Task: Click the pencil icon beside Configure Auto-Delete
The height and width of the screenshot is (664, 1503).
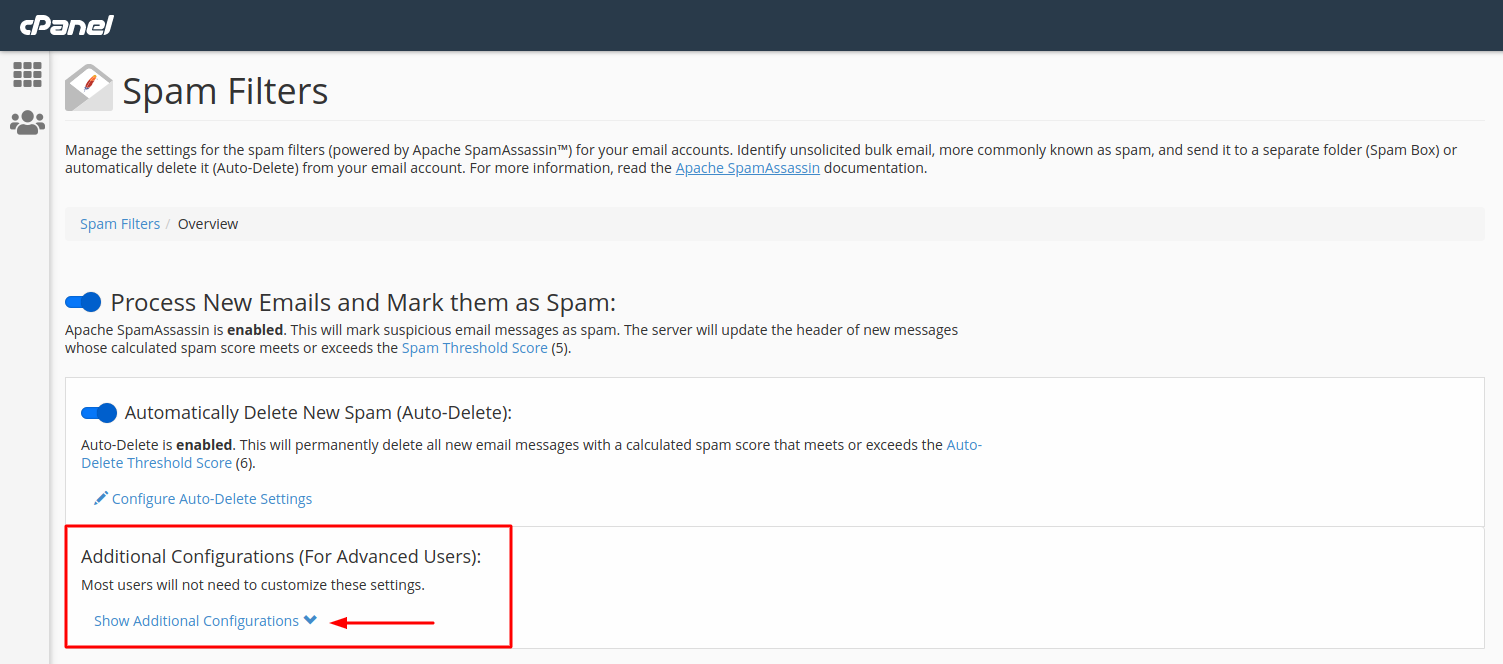Action: [x=101, y=498]
